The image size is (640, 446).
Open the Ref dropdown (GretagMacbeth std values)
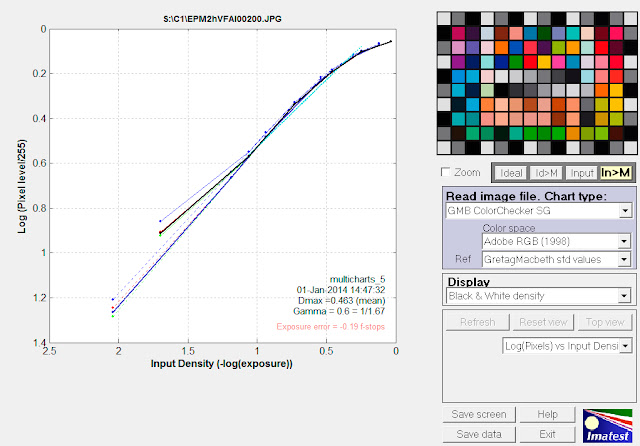[x=556, y=260]
